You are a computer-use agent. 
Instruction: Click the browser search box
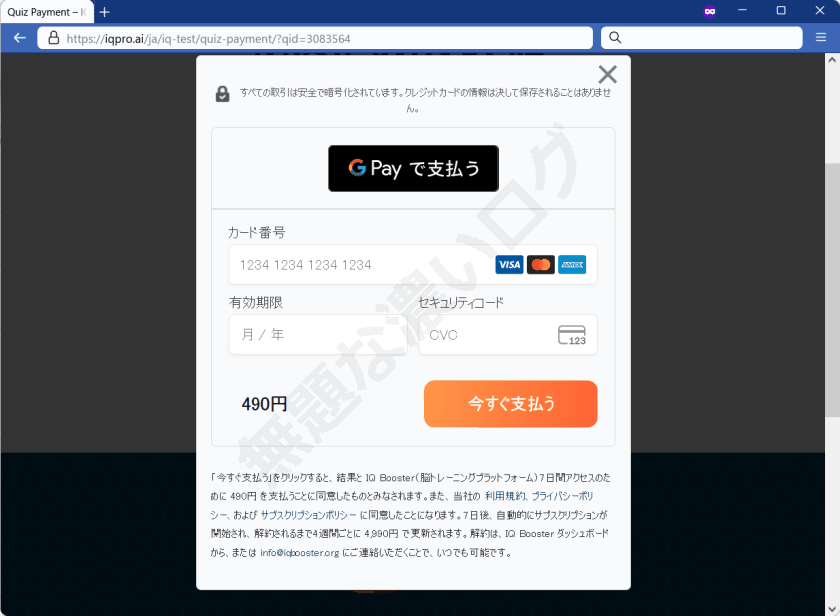(702, 38)
